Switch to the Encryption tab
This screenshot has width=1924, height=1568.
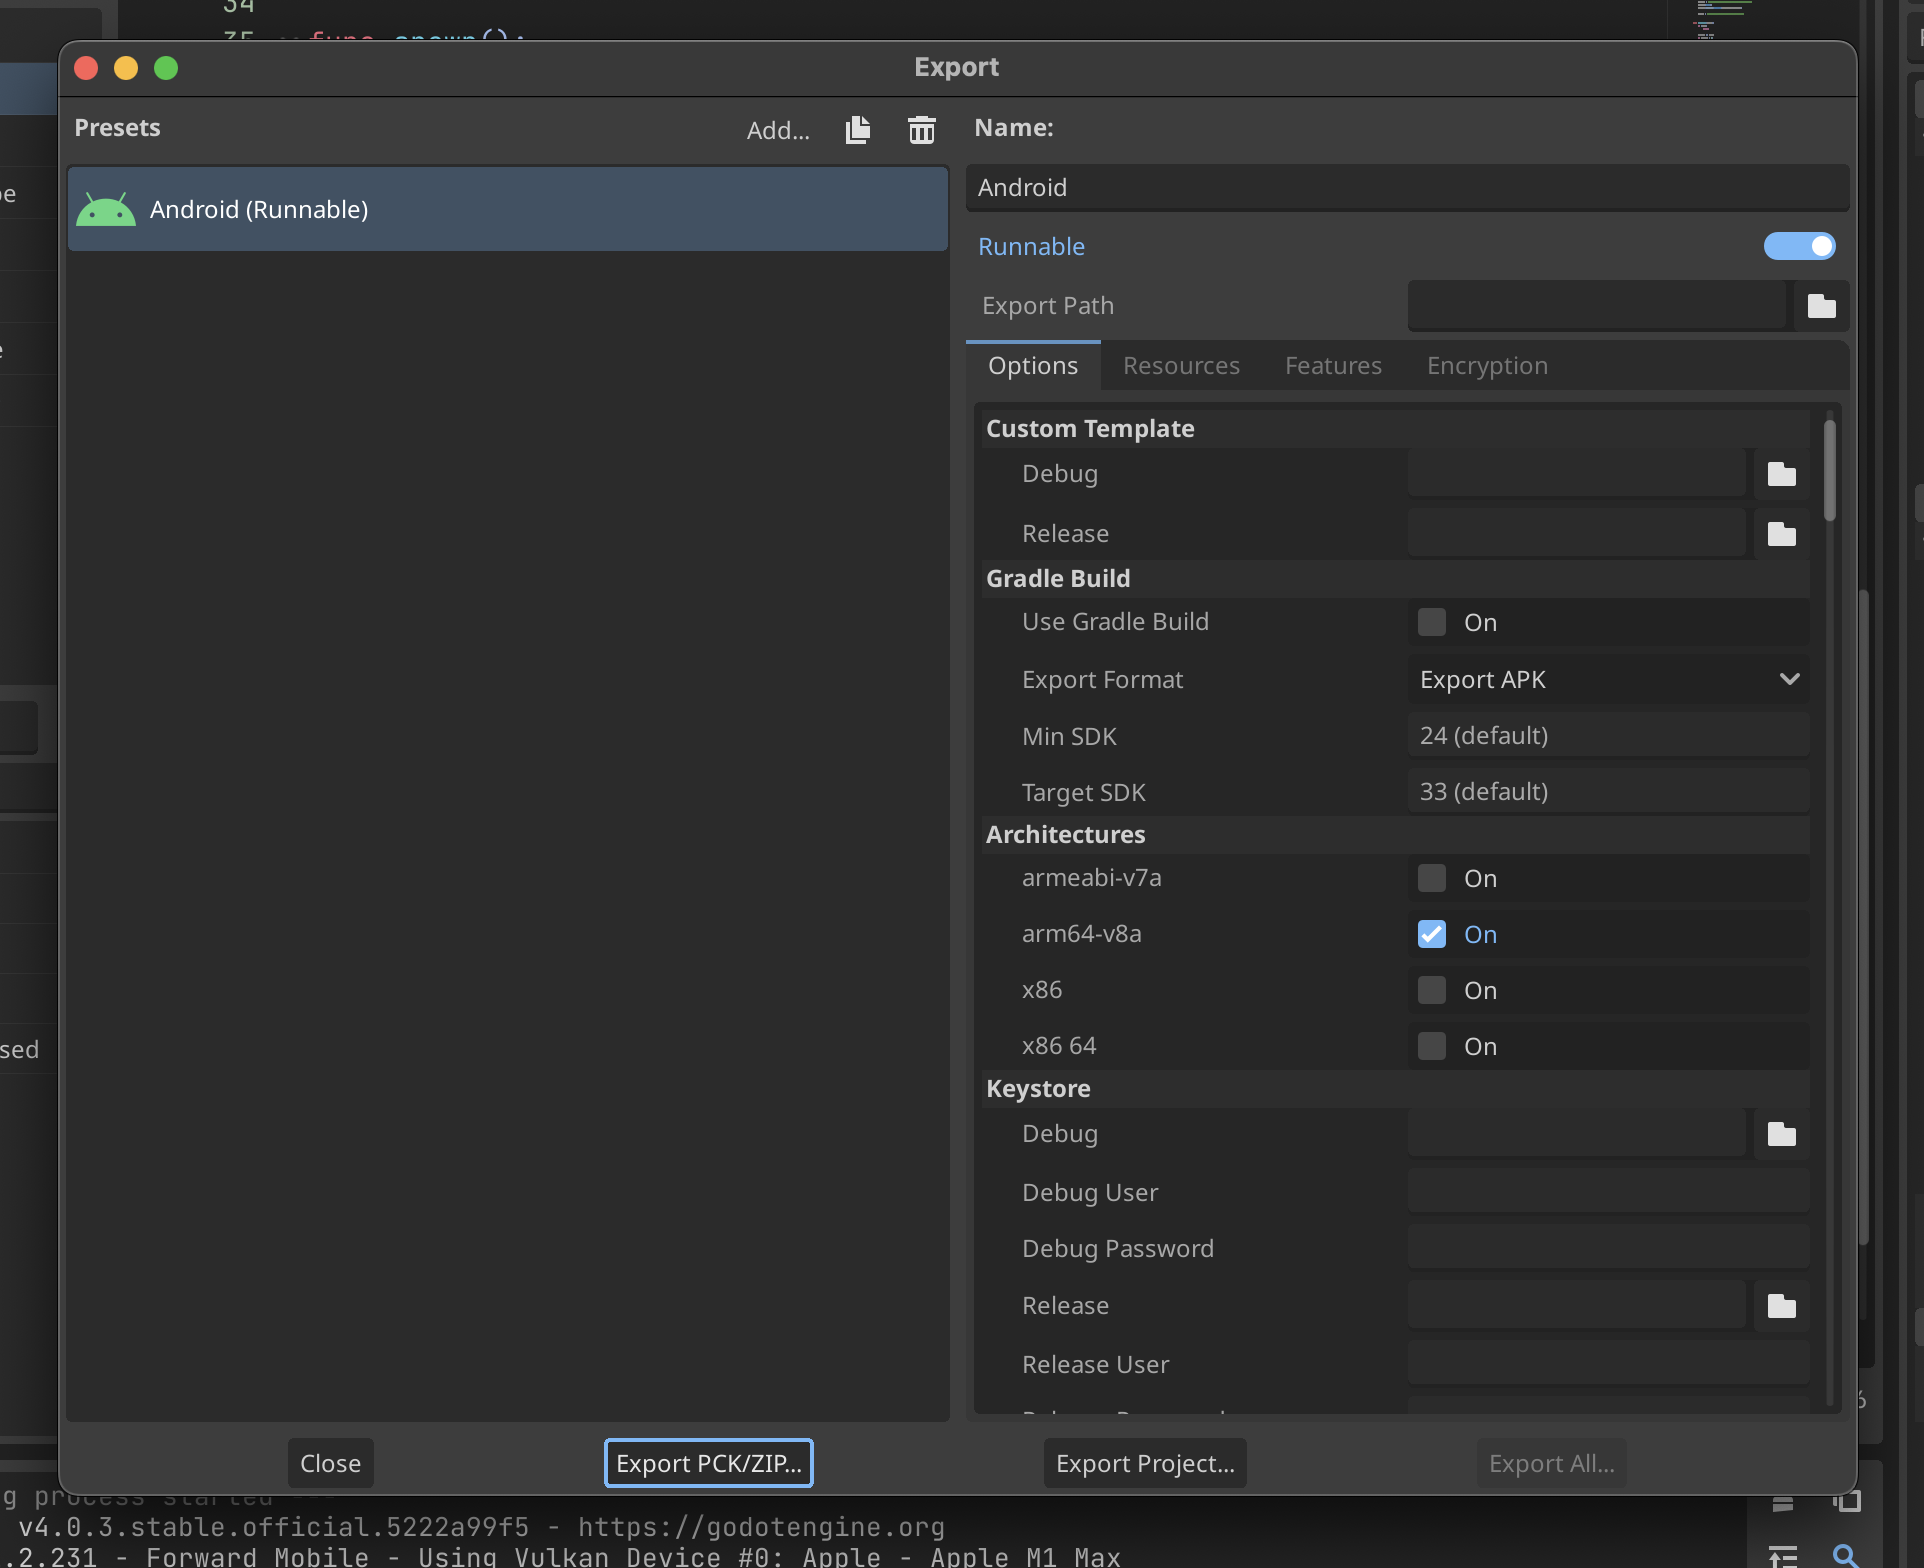(x=1487, y=366)
